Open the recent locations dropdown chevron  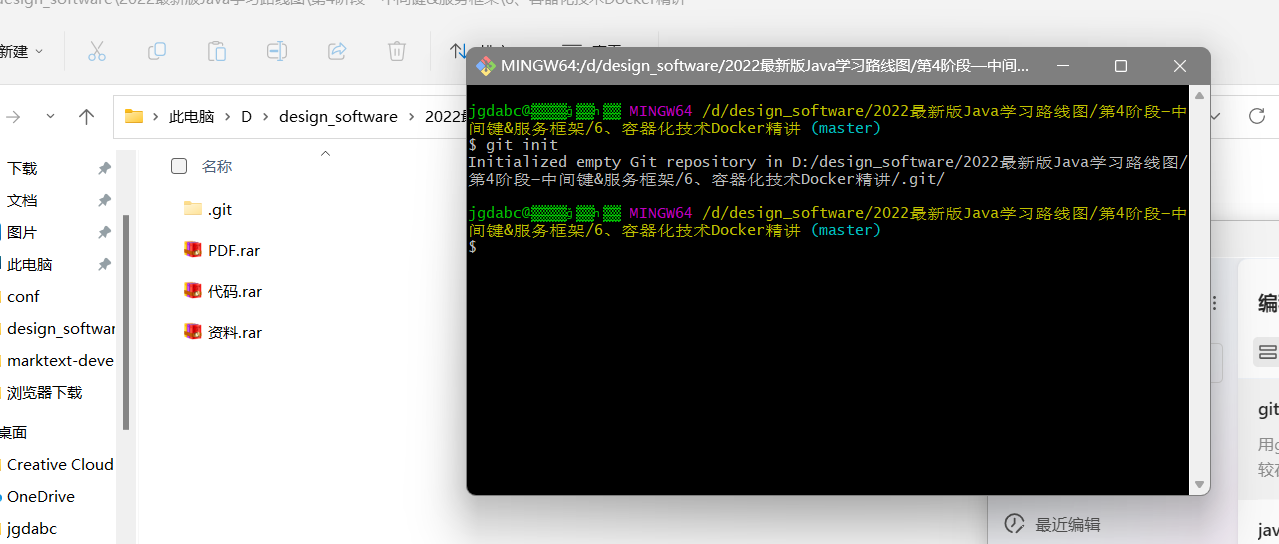pyautogui.click(x=50, y=117)
